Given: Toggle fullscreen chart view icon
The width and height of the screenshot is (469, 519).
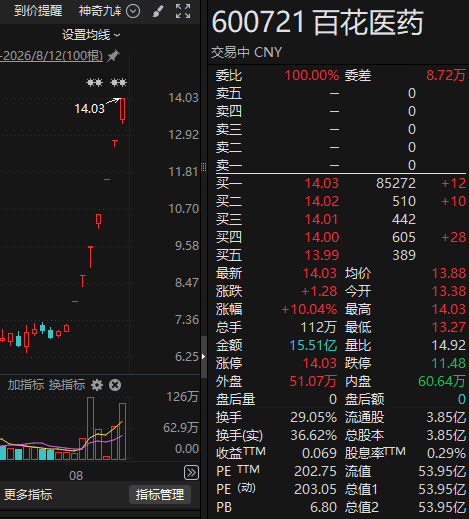Looking at the screenshot, I should pos(183,11).
